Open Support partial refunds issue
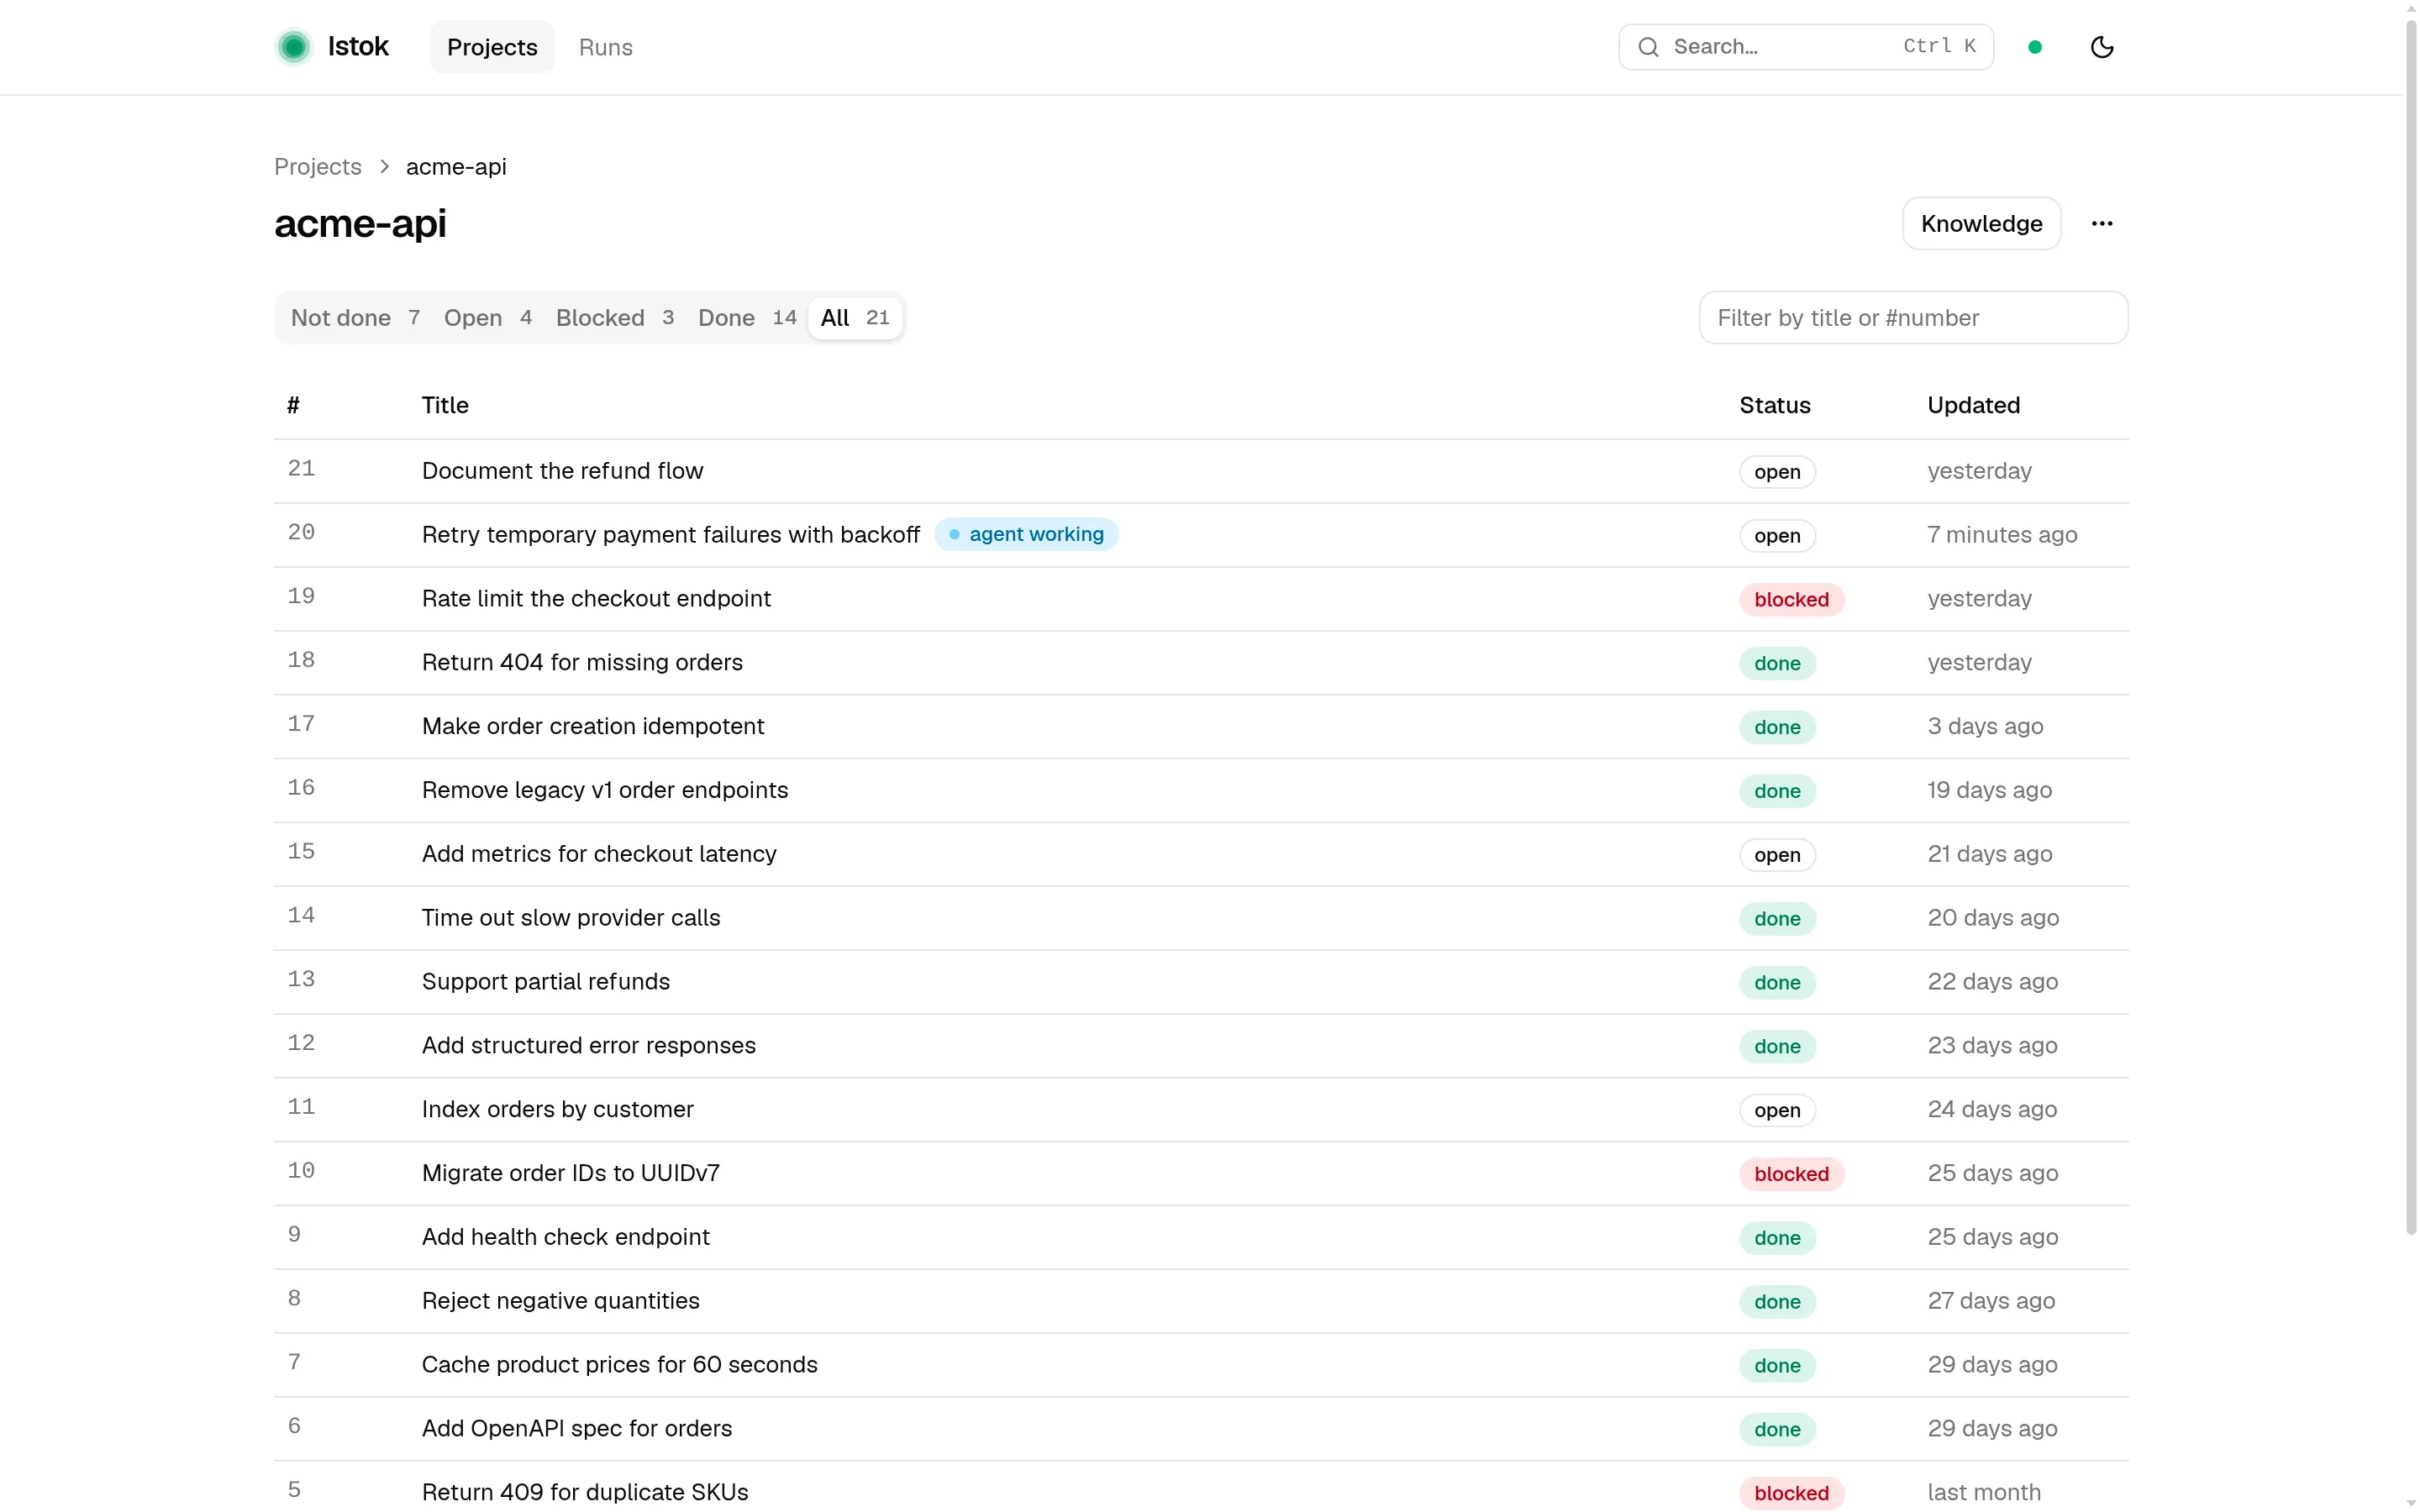The width and height of the screenshot is (2420, 1512). 546,982
